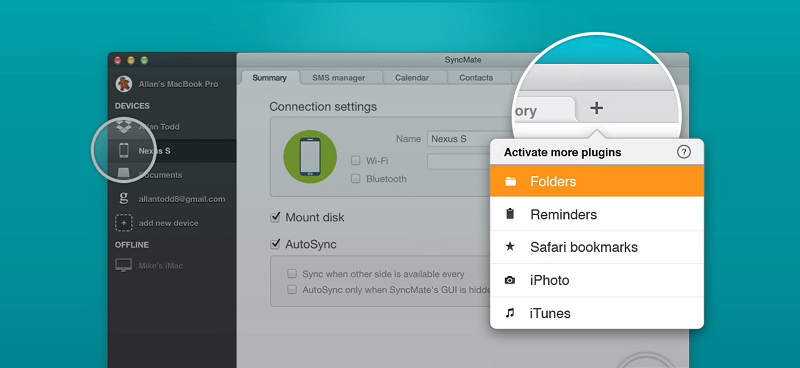Check AutoSync only when GUI is hidden
This screenshot has height=368, width=800.
tap(292, 289)
